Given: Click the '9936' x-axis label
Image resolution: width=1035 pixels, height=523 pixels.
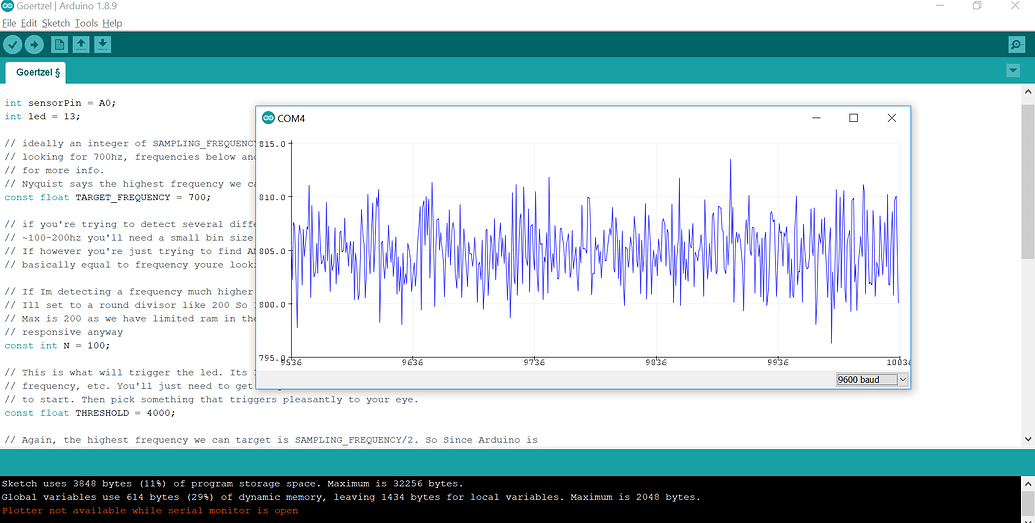Looking at the screenshot, I should pos(778,362).
